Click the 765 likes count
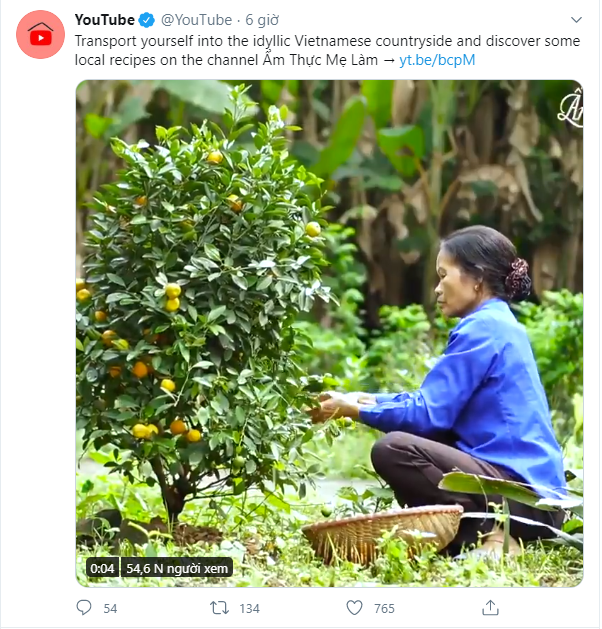Screen dimensions: 602x629 (x=384, y=609)
